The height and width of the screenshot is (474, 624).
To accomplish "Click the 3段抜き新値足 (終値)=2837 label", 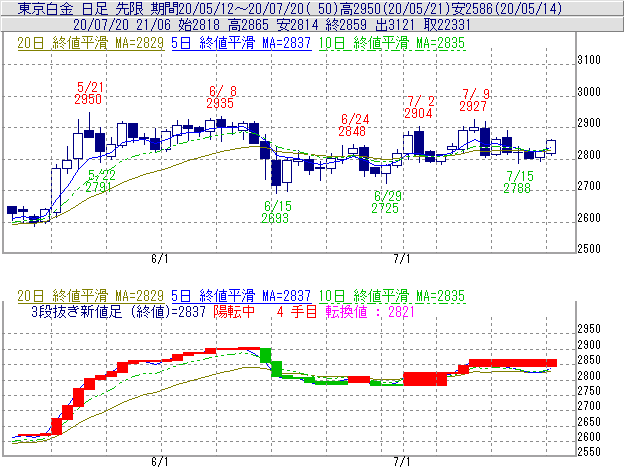I will [x=119, y=312].
